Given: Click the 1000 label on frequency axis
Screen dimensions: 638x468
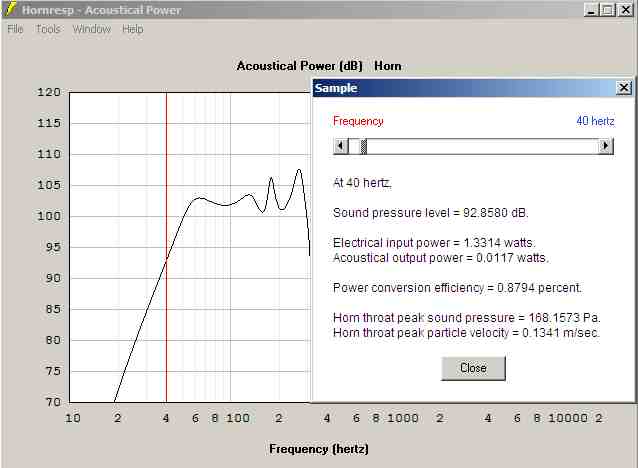Looking at the screenshot, I should (x=403, y=418).
